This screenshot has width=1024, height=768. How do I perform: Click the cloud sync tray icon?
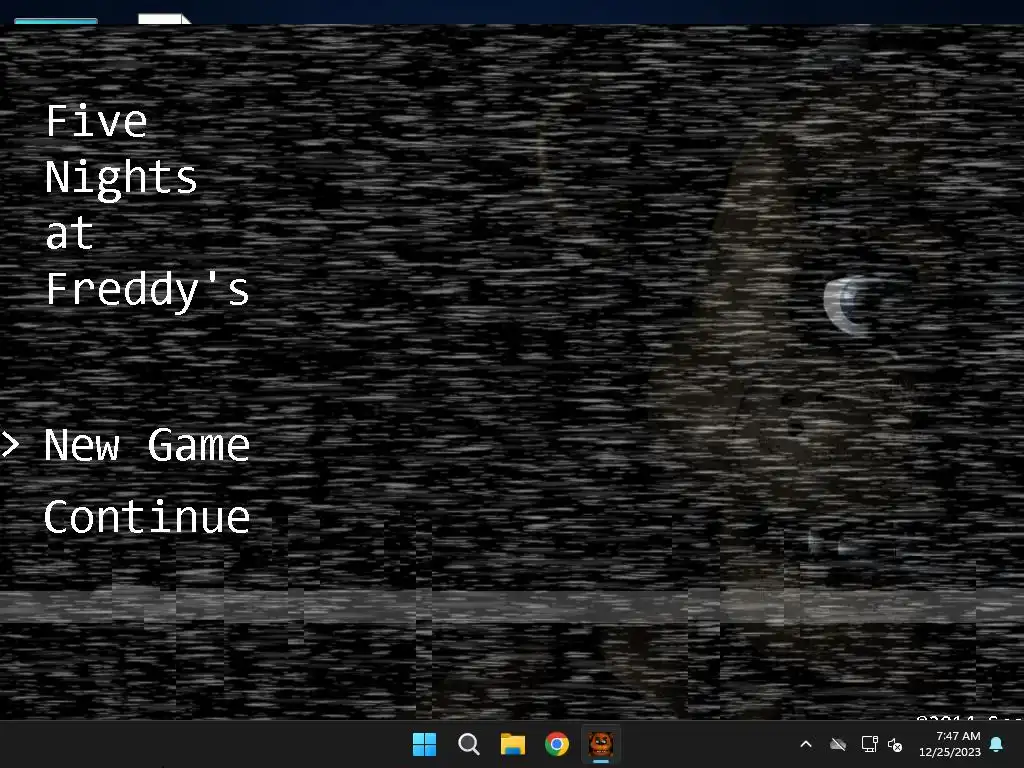coord(838,744)
